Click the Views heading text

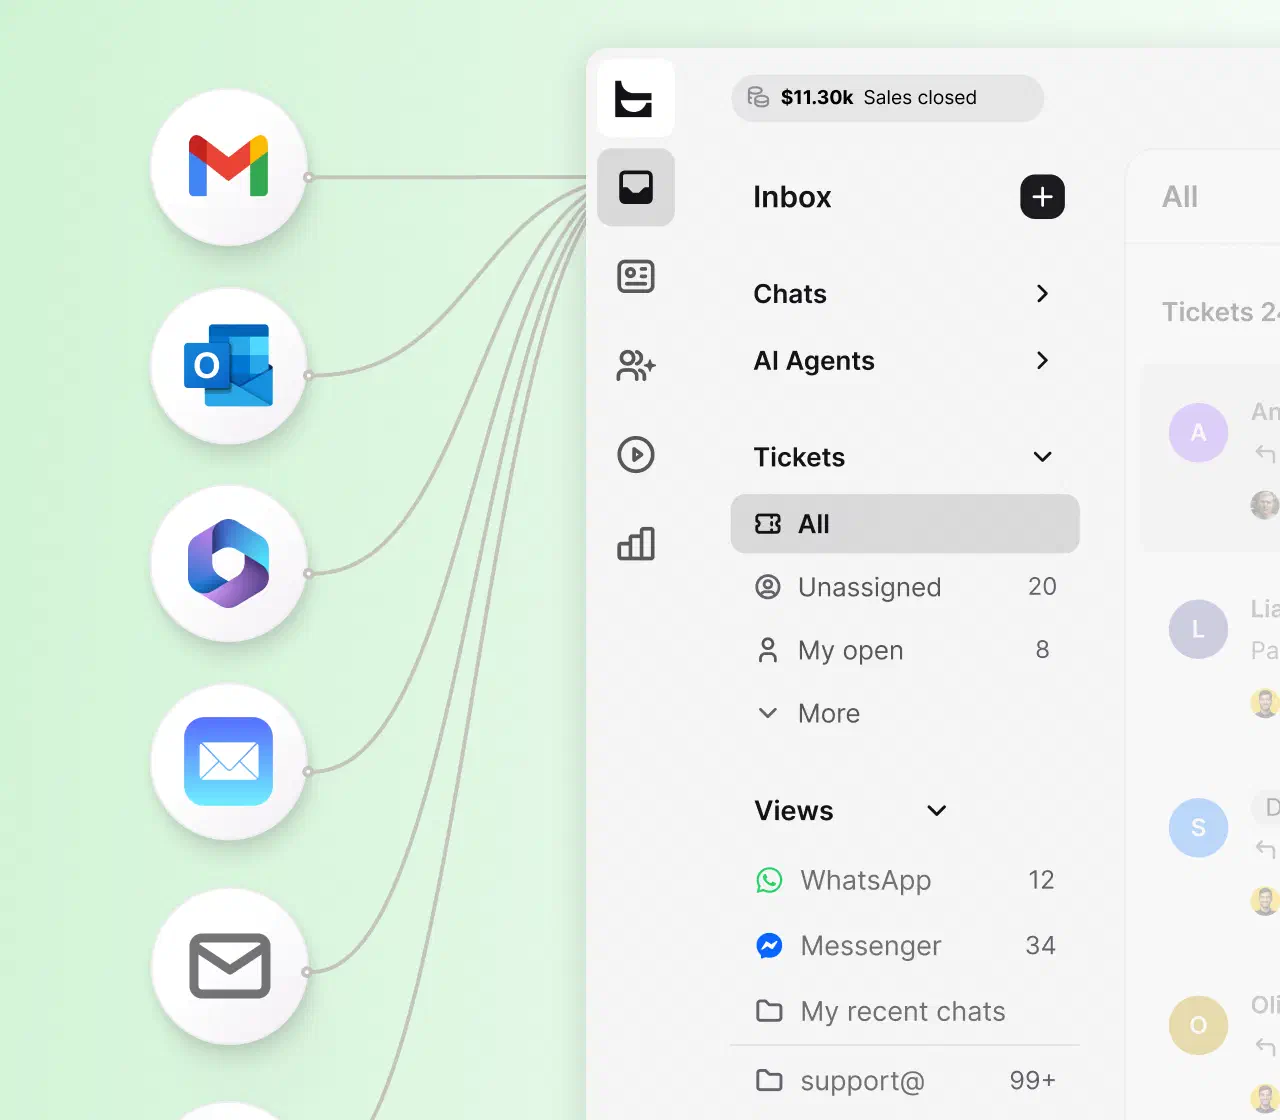click(x=794, y=811)
